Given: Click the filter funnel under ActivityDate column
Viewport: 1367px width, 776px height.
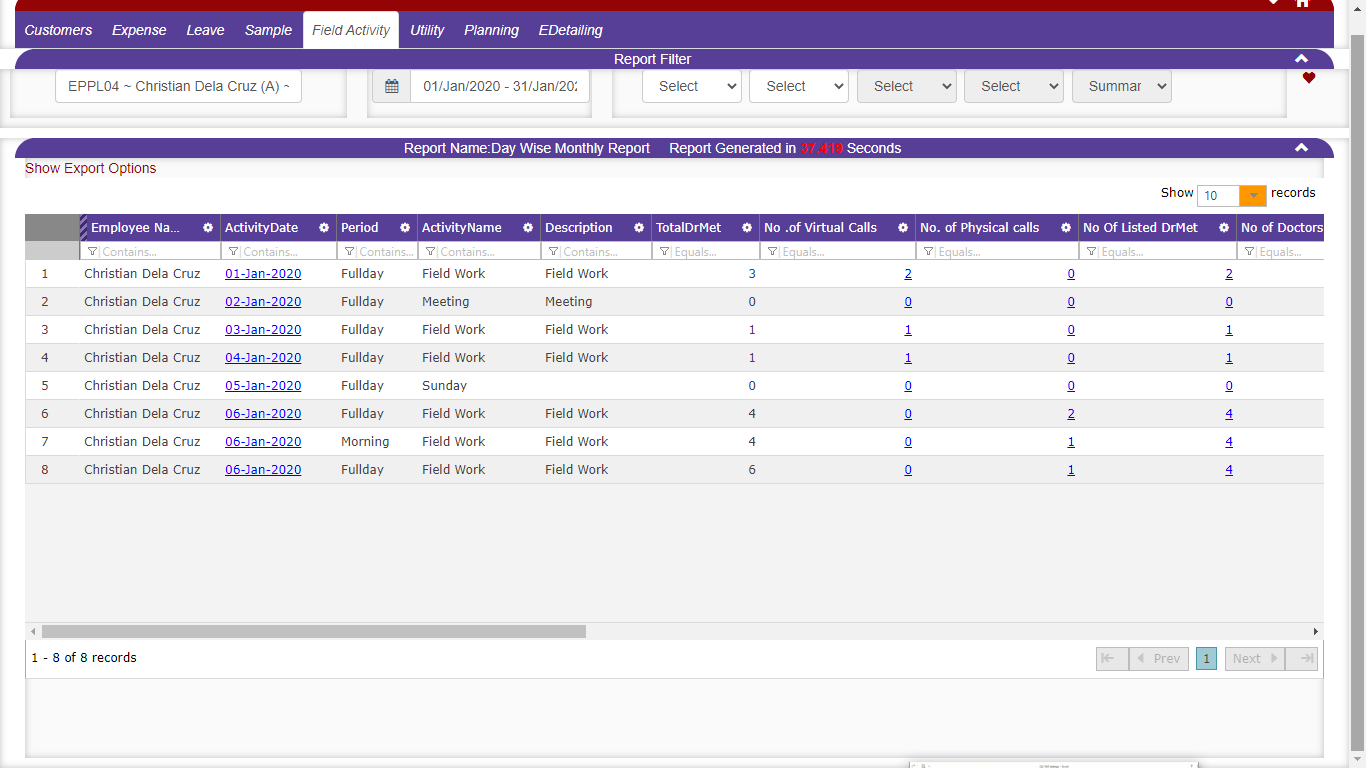Looking at the screenshot, I should [234, 252].
